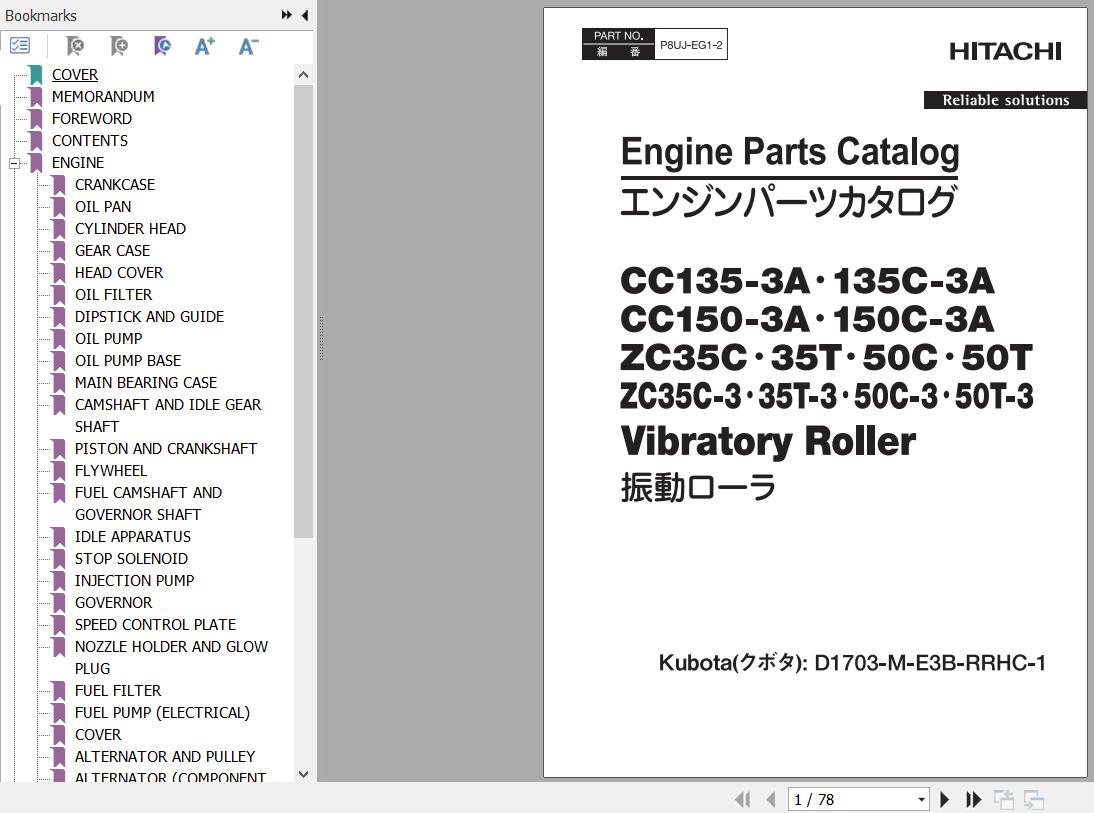
Task: Open the CRANKCASE bookmark
Action: coord(115,184)
